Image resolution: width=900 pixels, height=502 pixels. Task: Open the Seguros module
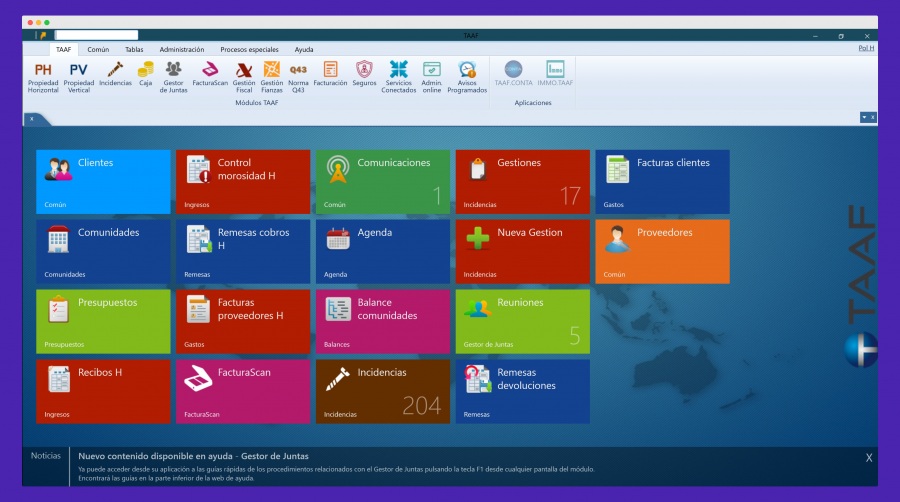pos(364,74)
